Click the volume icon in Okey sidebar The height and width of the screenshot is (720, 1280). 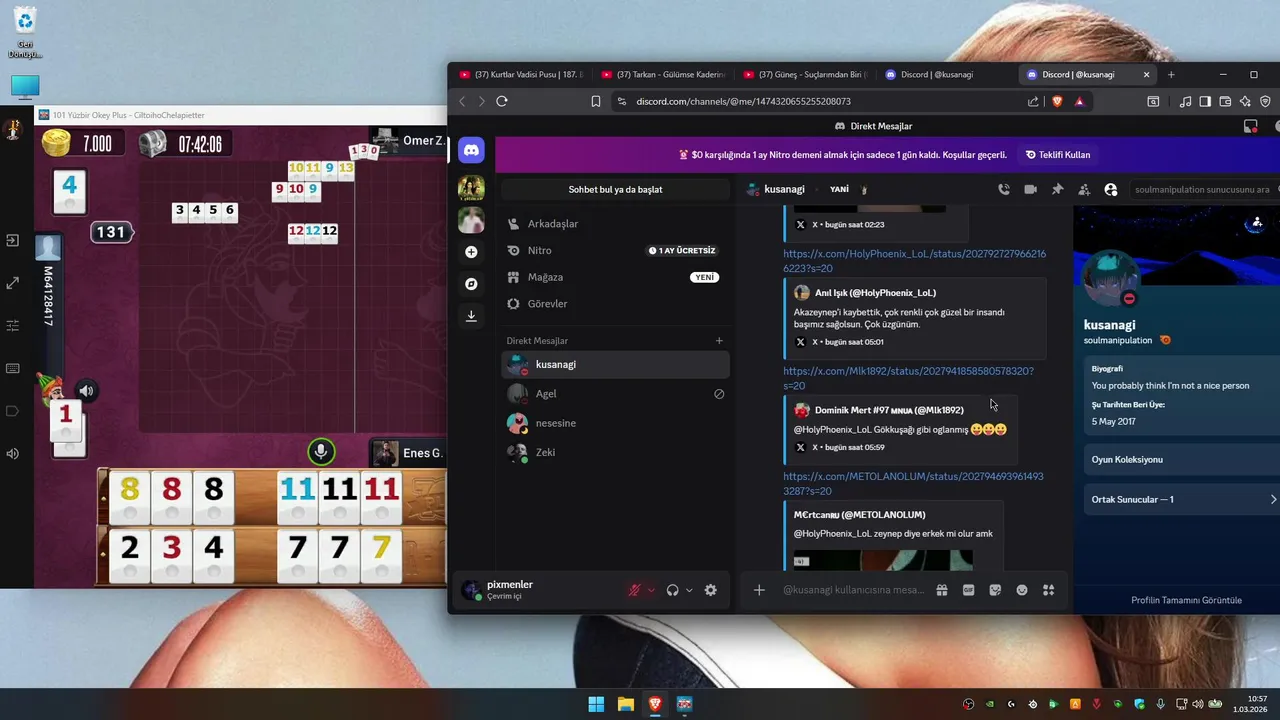click(13, 453)
